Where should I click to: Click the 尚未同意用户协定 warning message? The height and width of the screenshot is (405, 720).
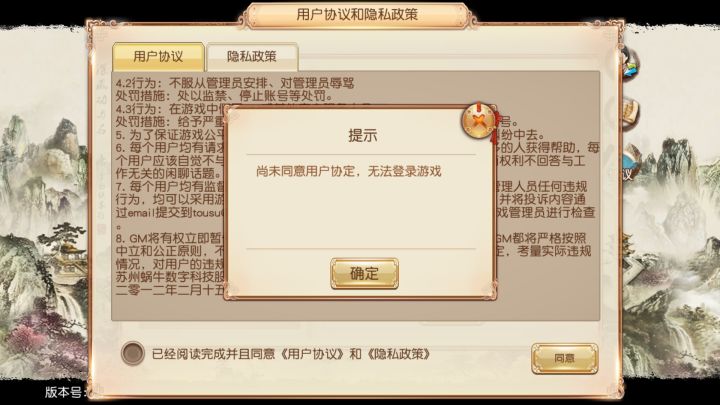[x=349, y=171]
